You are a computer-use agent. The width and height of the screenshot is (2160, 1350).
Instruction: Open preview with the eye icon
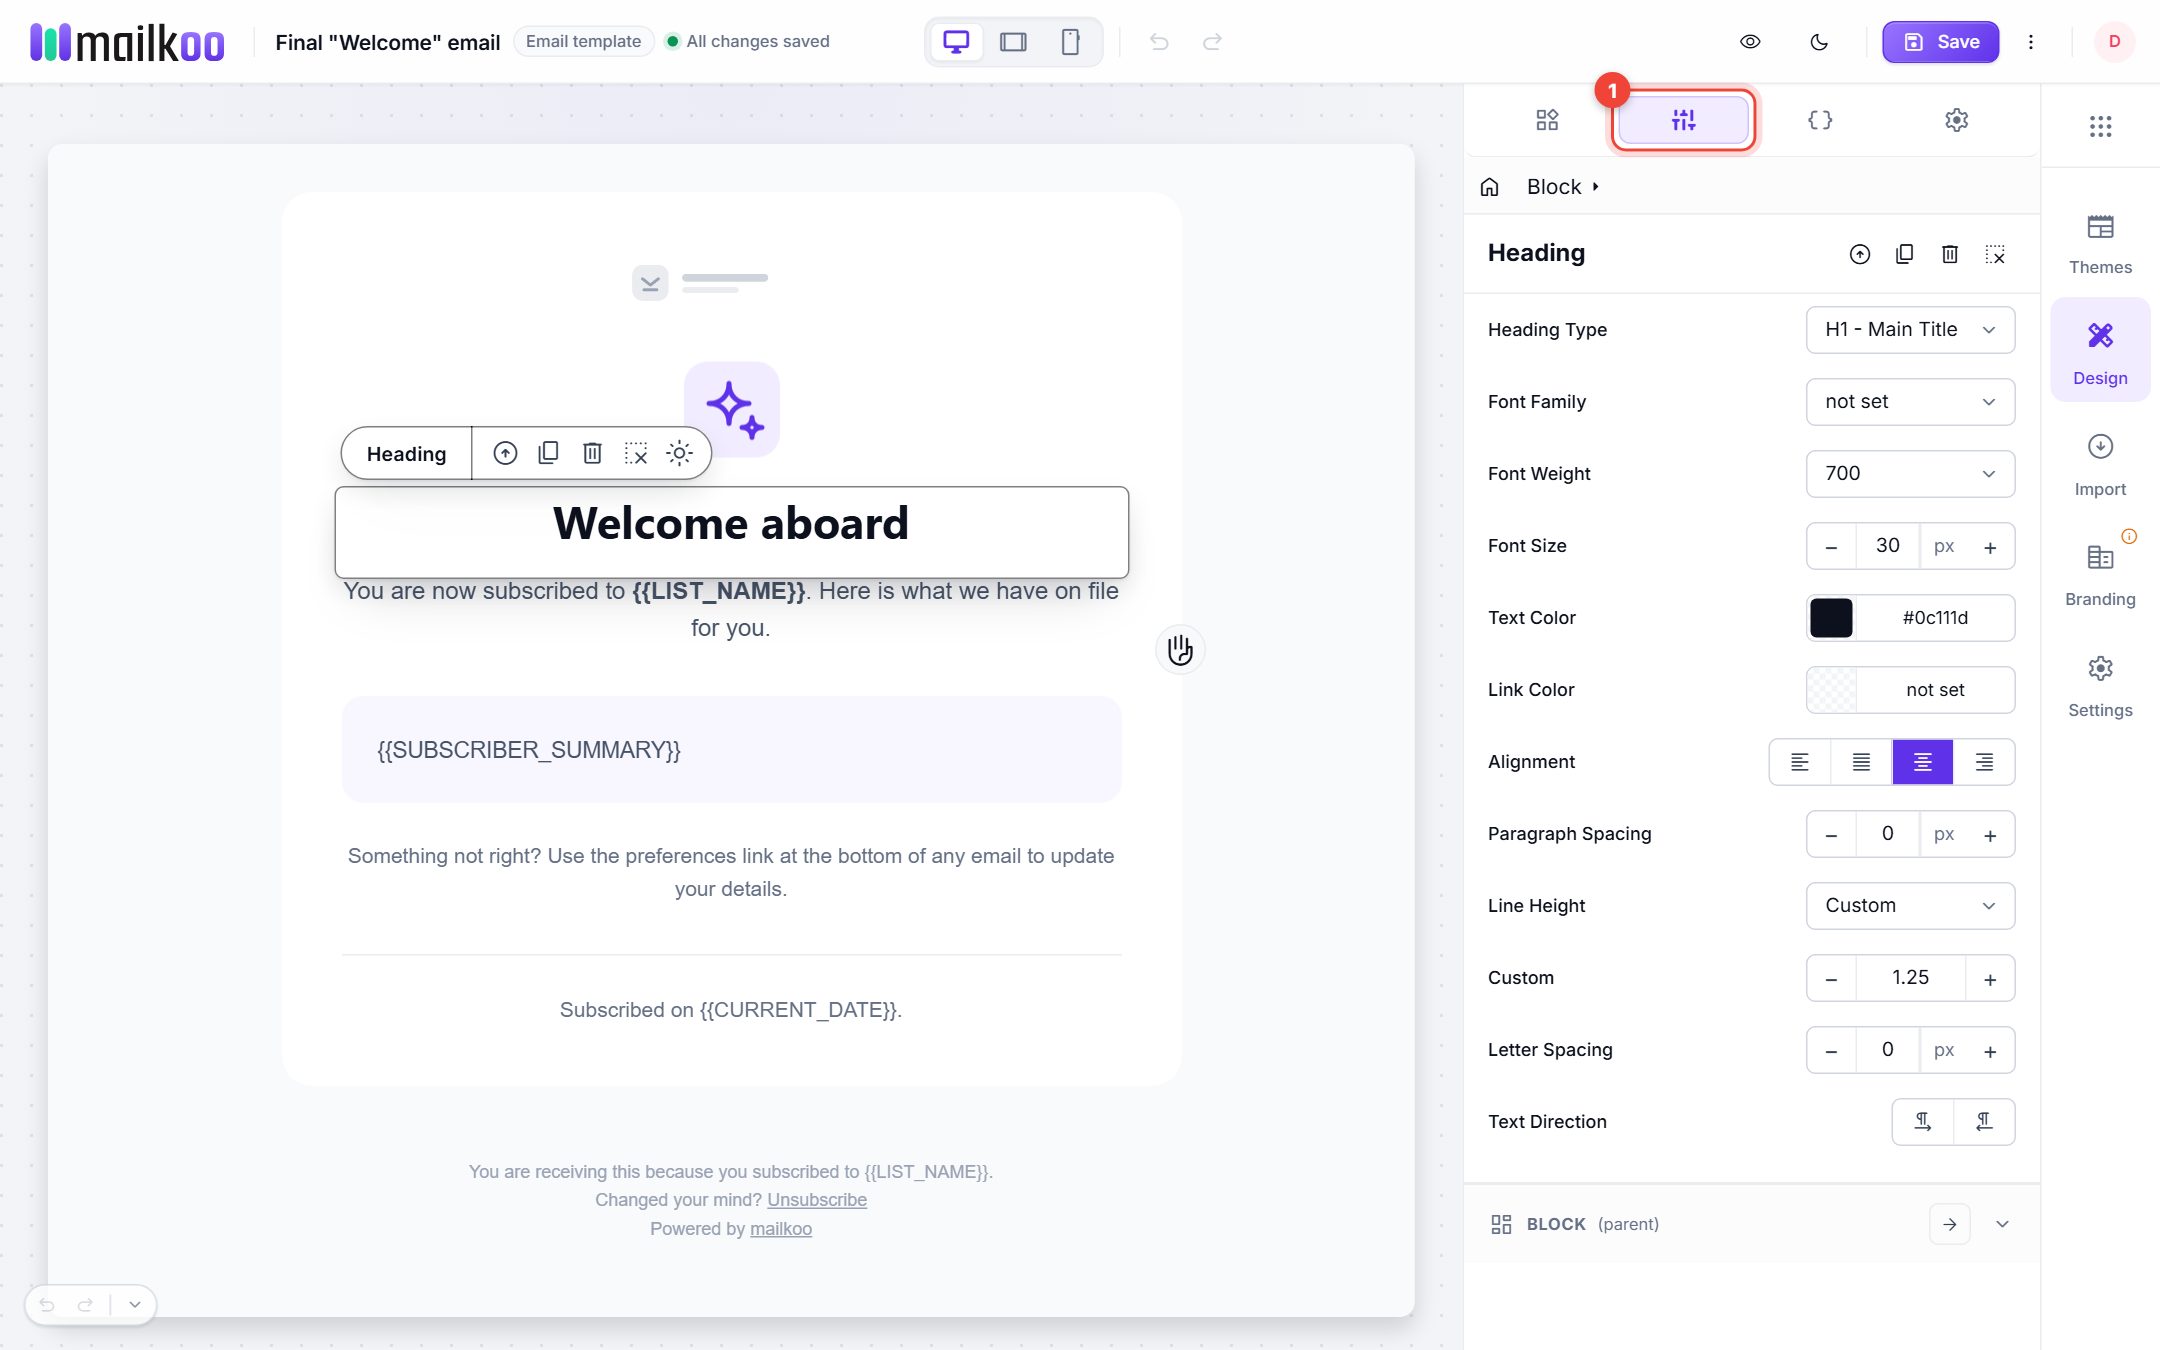pos(1750,42)
